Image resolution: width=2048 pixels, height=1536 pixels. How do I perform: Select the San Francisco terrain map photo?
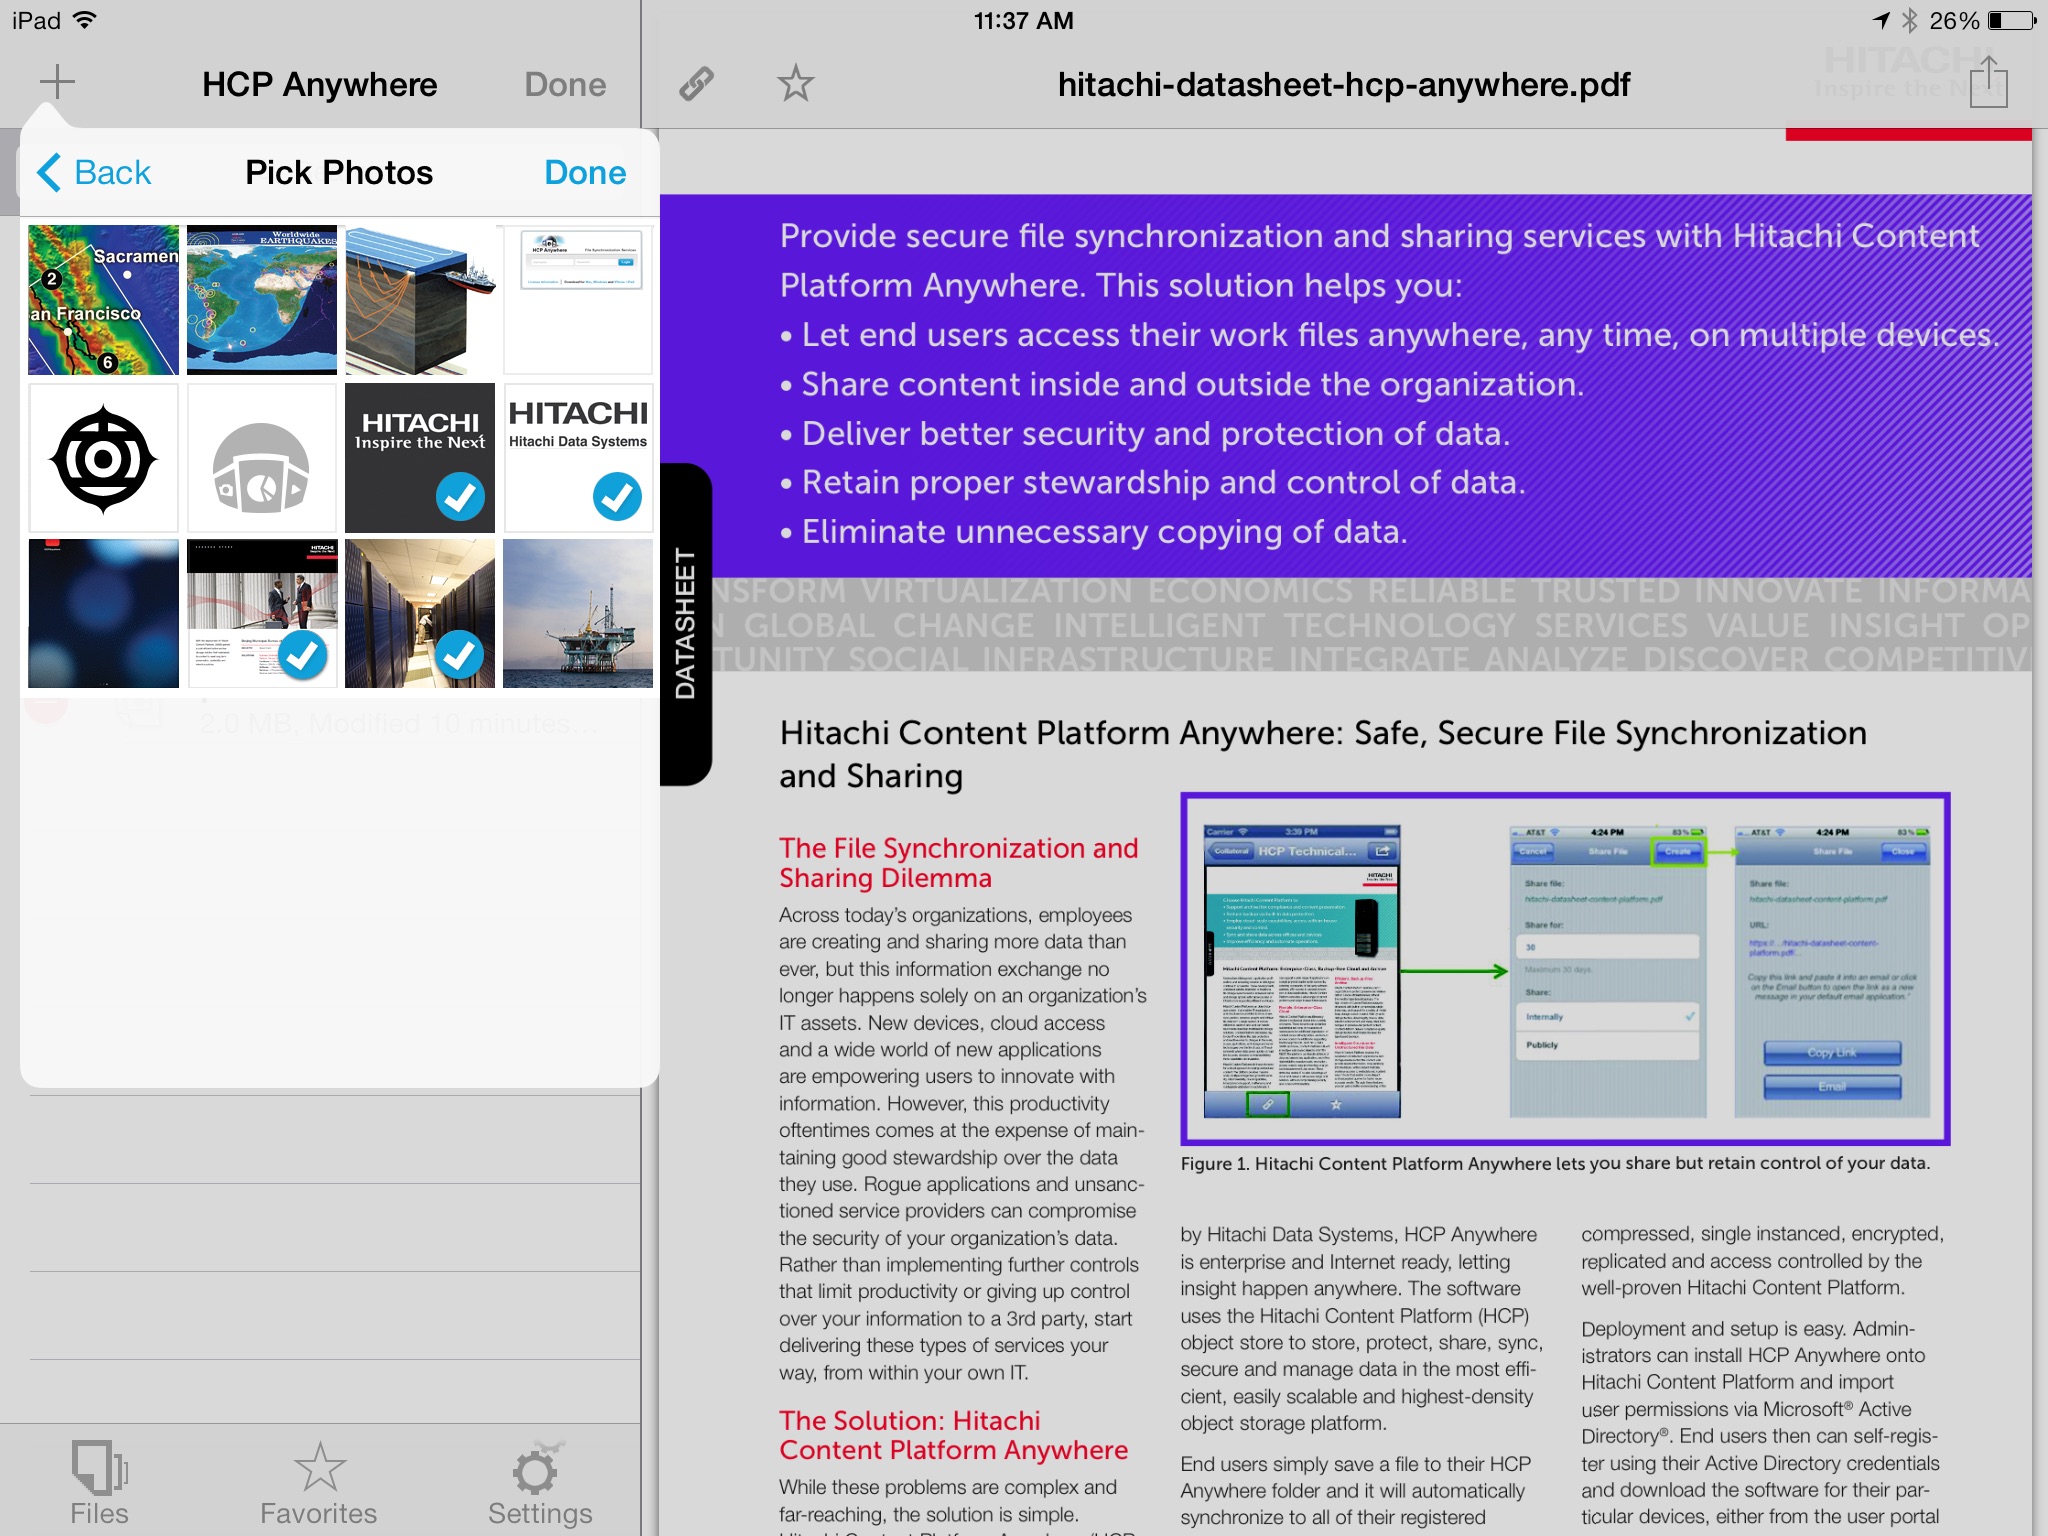point(104,300)
